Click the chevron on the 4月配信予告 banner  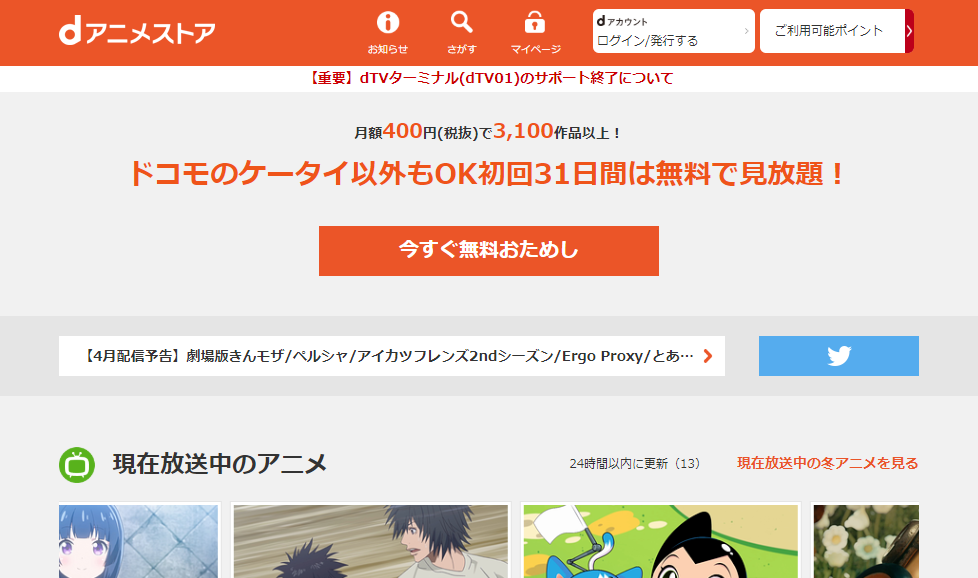tap(708, 356)
